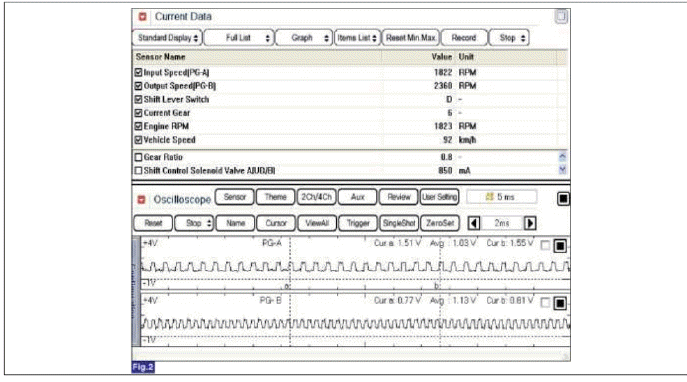Uncheck Input Speed[PG-A] checkbox
Image resolution: width=687 pixels, height=382 pixels.
(138, 72)
